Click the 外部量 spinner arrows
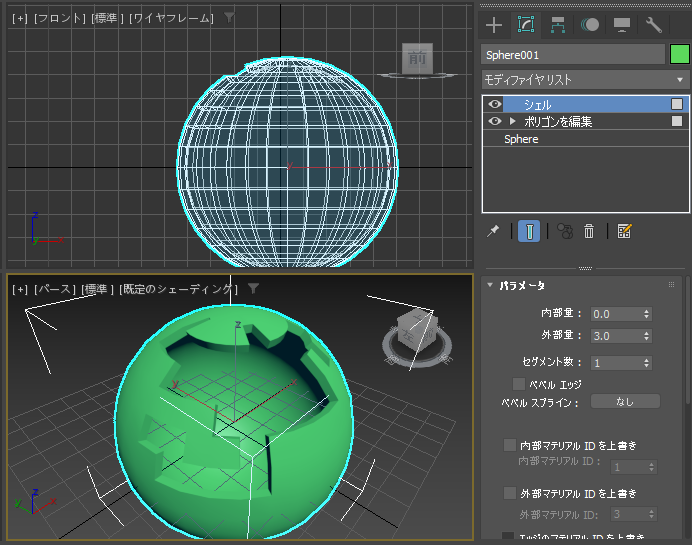The height and width of the screenshot is (545, 692). (x=647, y=336)
